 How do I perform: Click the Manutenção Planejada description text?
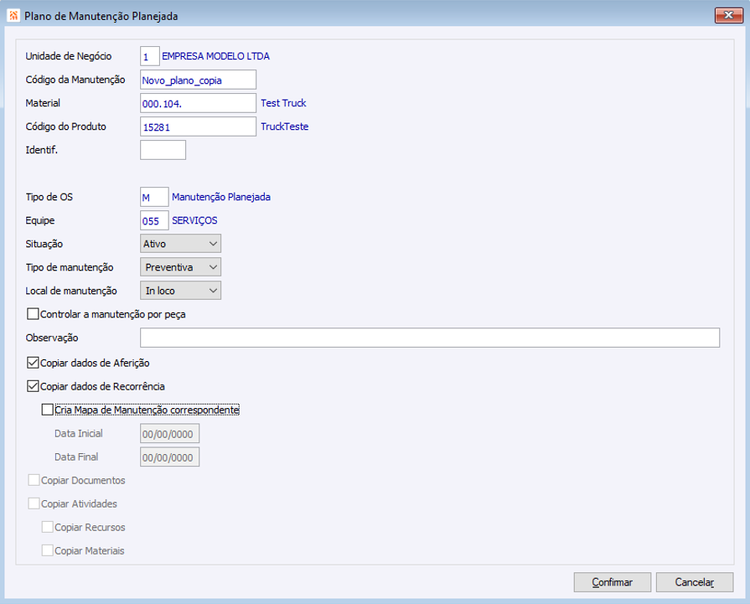[x=221, y=197]
